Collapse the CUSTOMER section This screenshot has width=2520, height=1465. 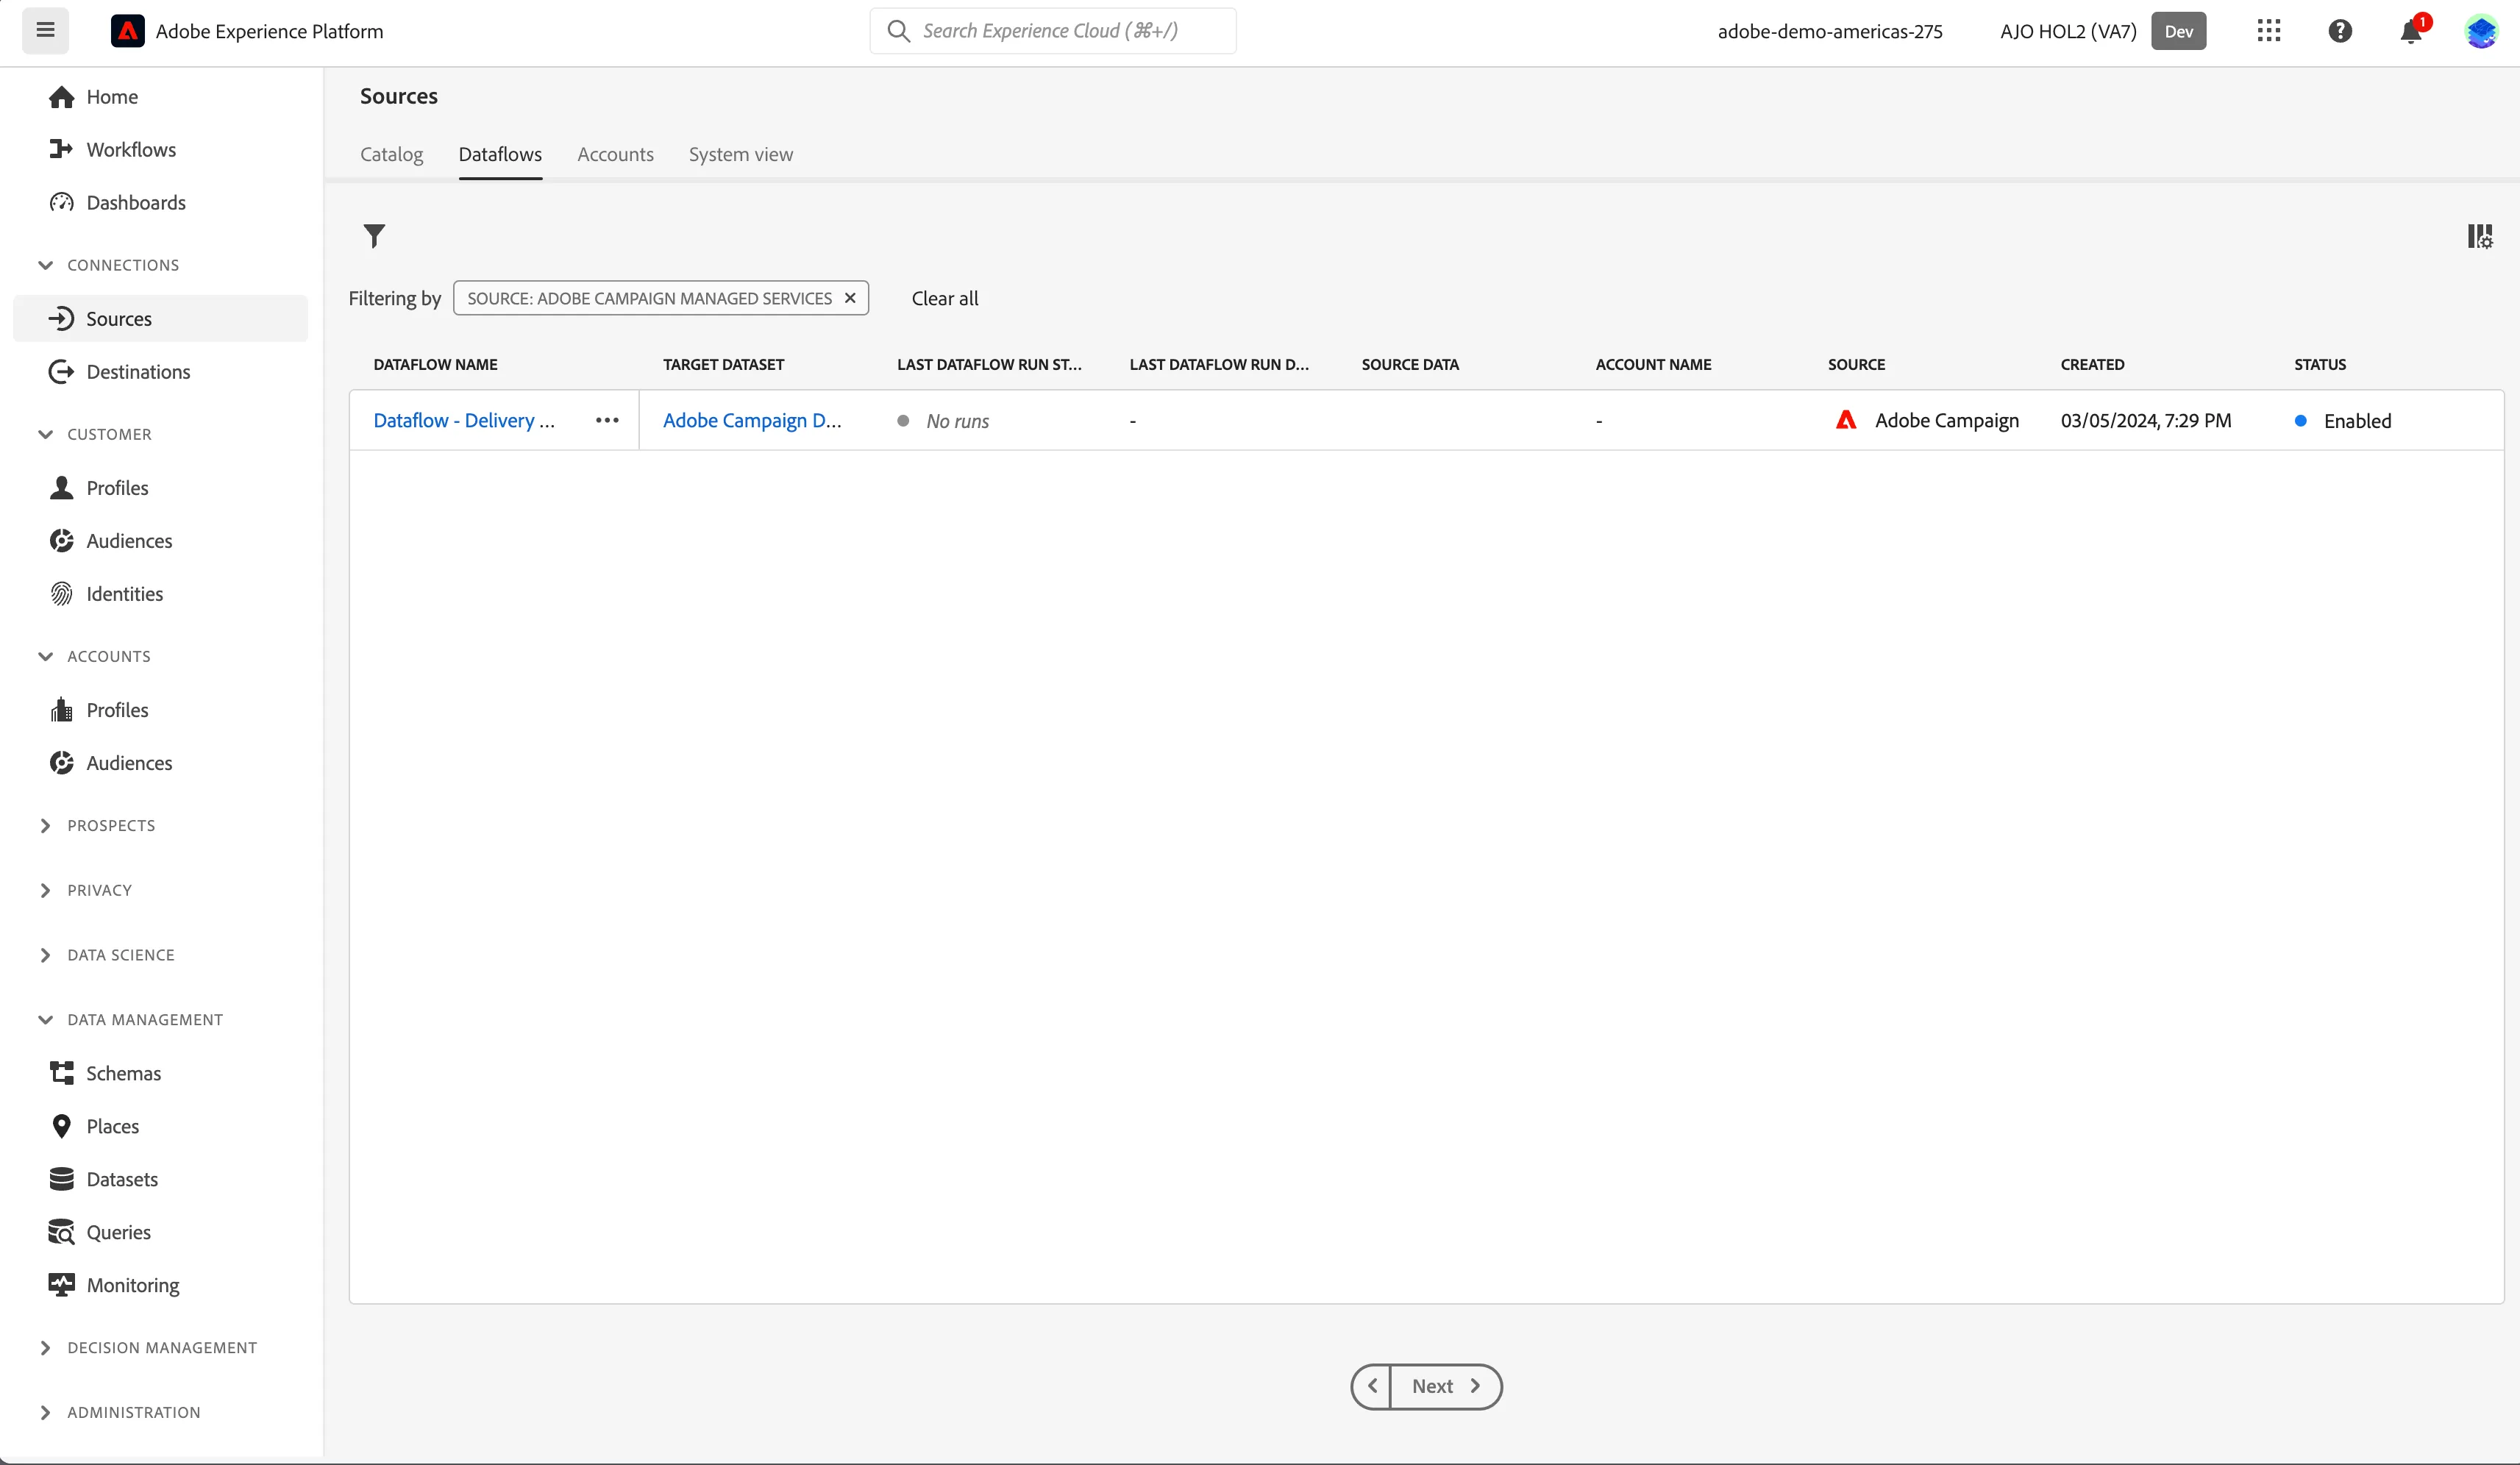(x=94, y=434)
